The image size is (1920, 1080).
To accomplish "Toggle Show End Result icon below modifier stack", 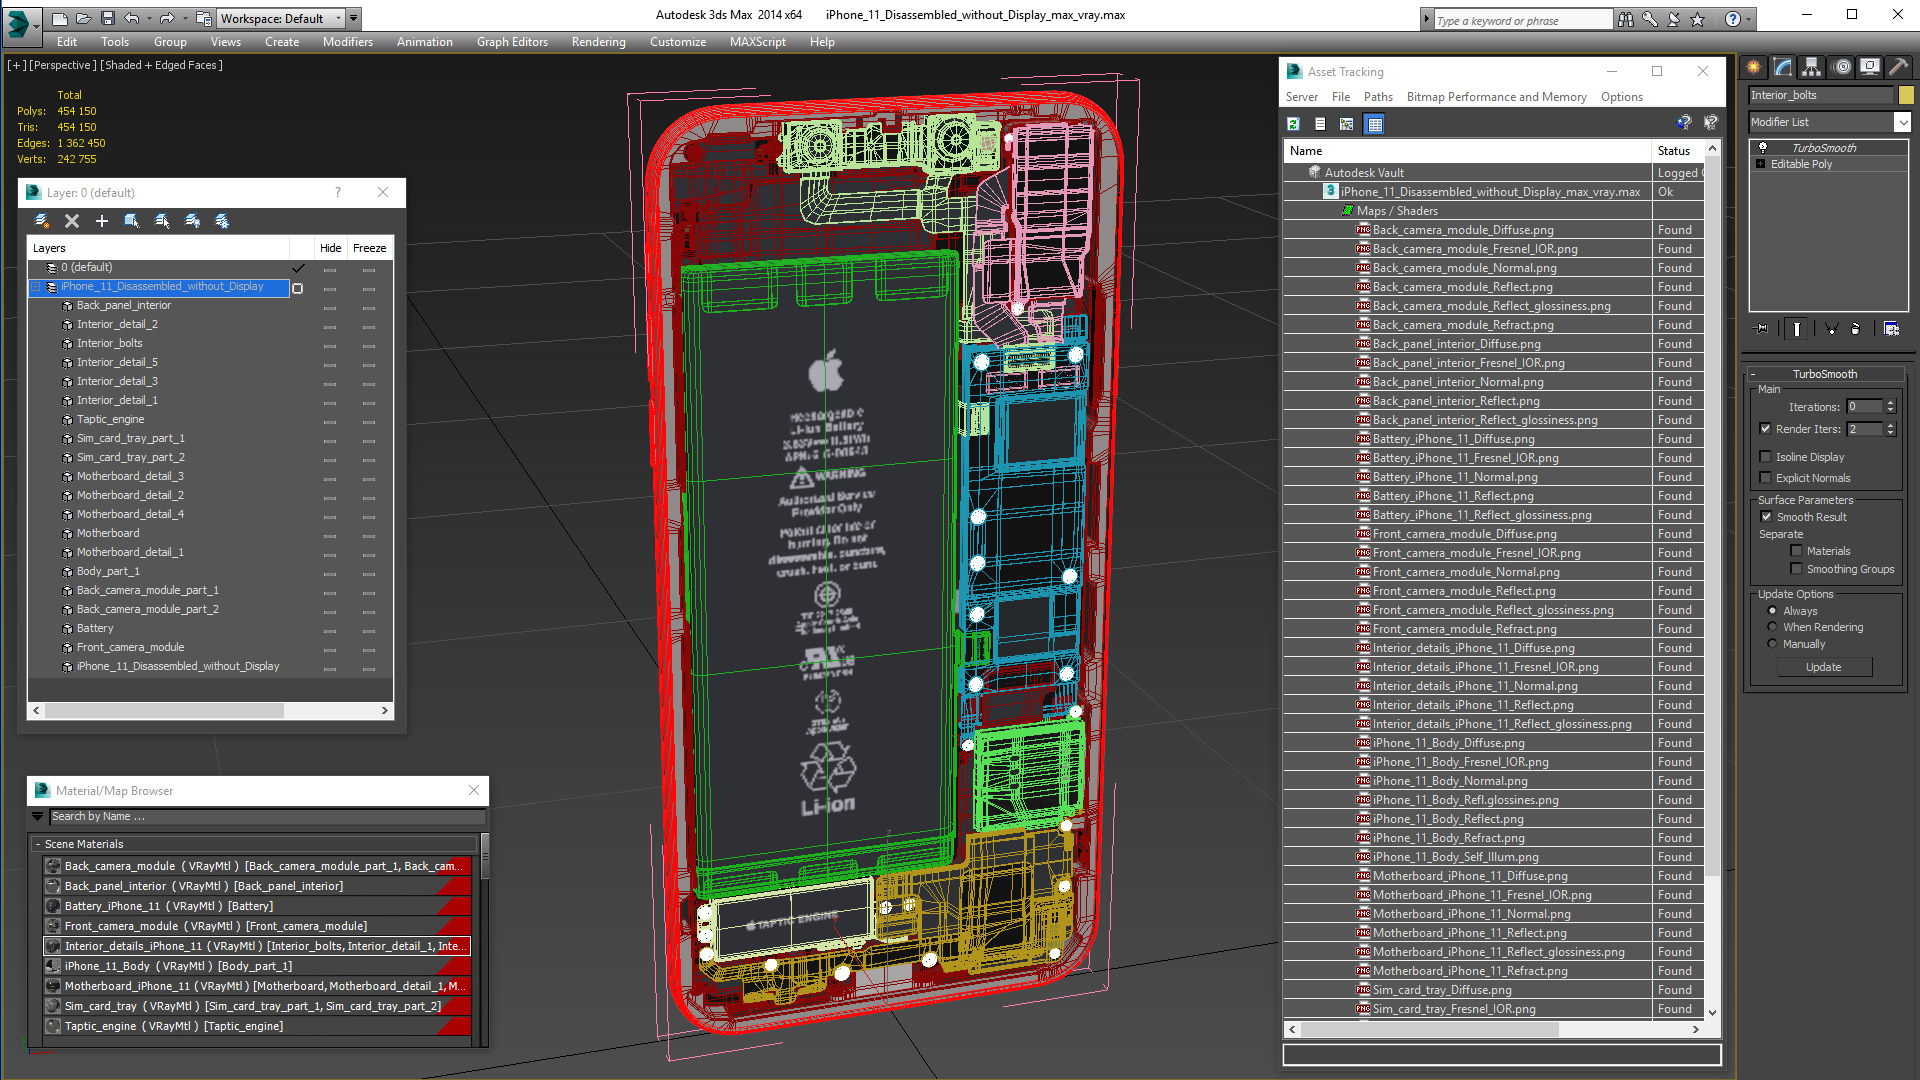I will [x=1797, y=328].
